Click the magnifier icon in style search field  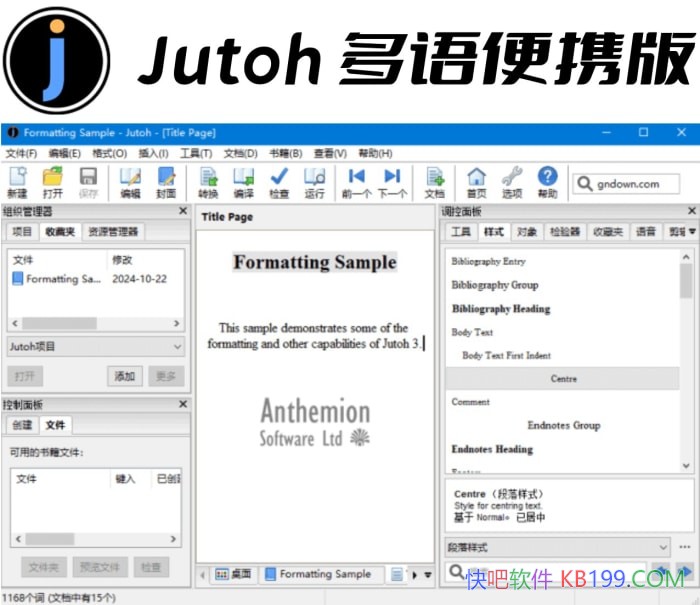point(457,572)
